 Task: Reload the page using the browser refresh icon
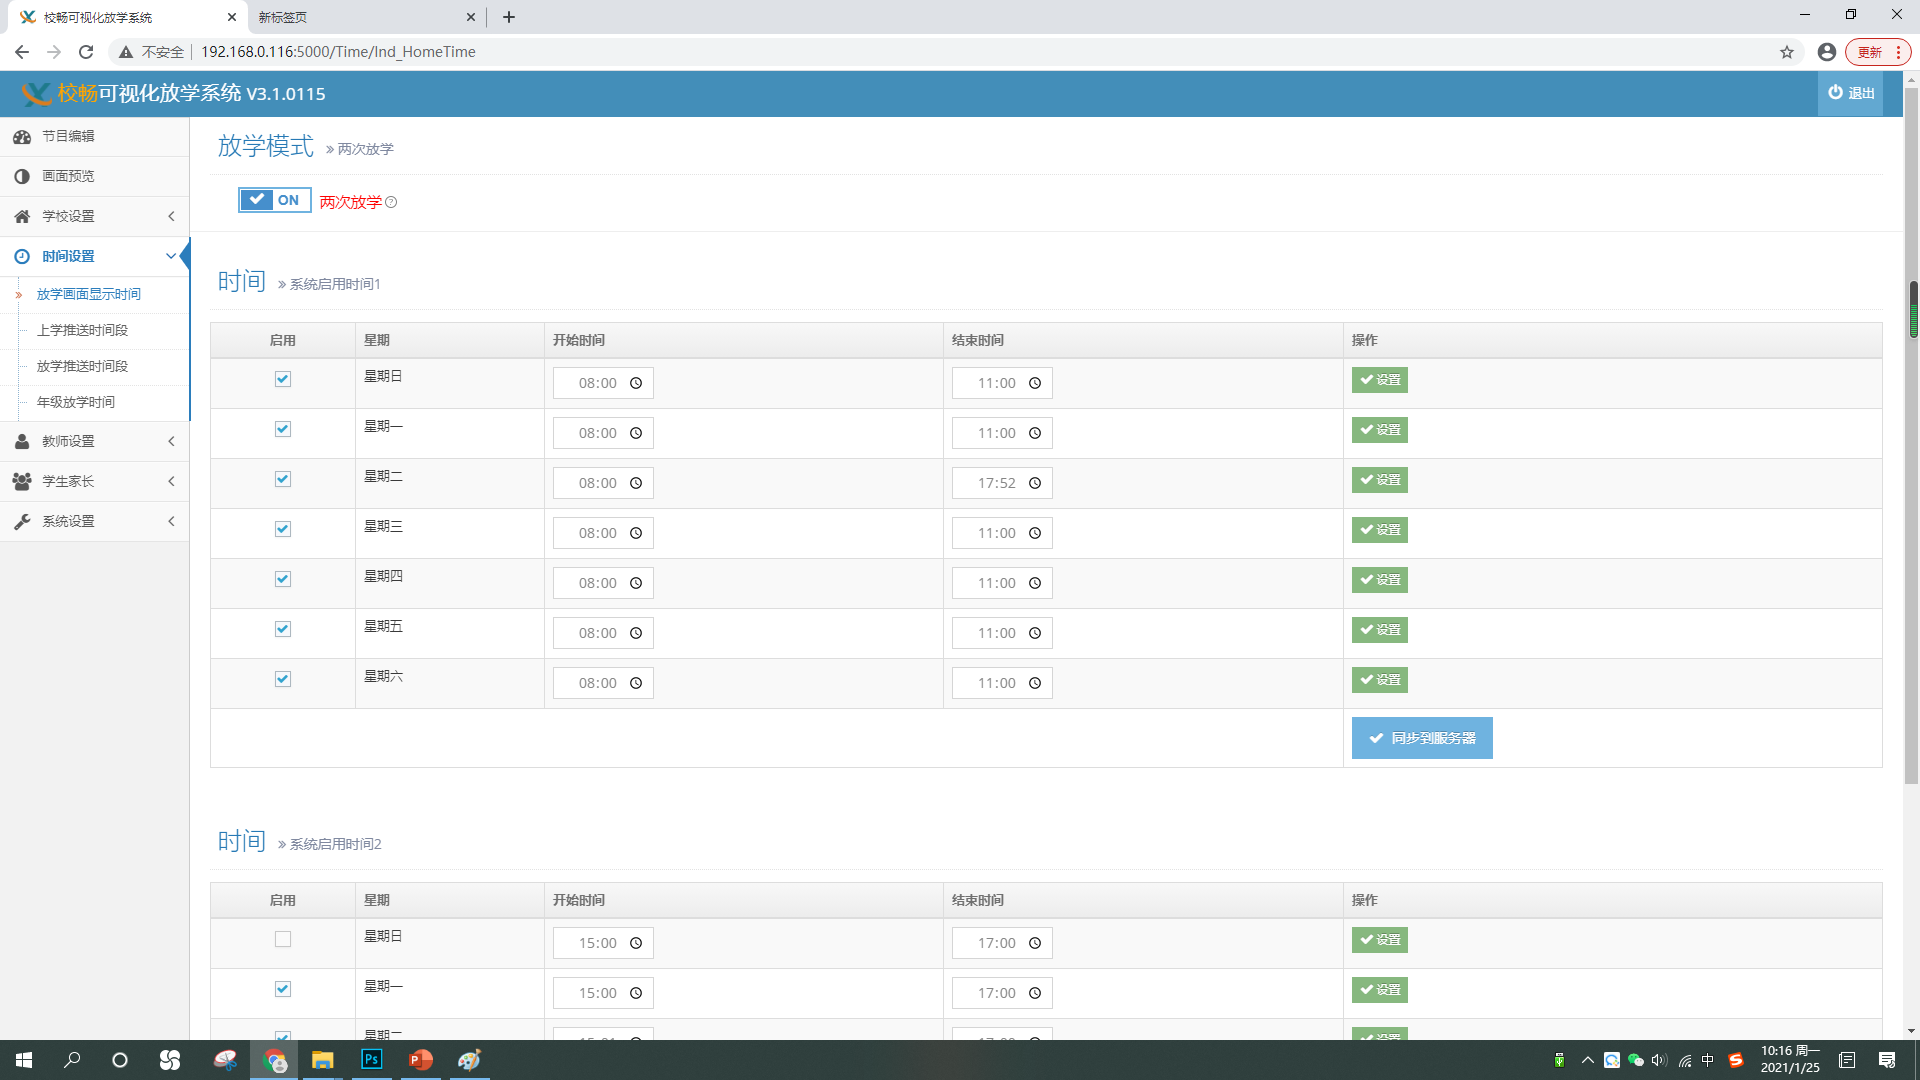coord(86,52)
